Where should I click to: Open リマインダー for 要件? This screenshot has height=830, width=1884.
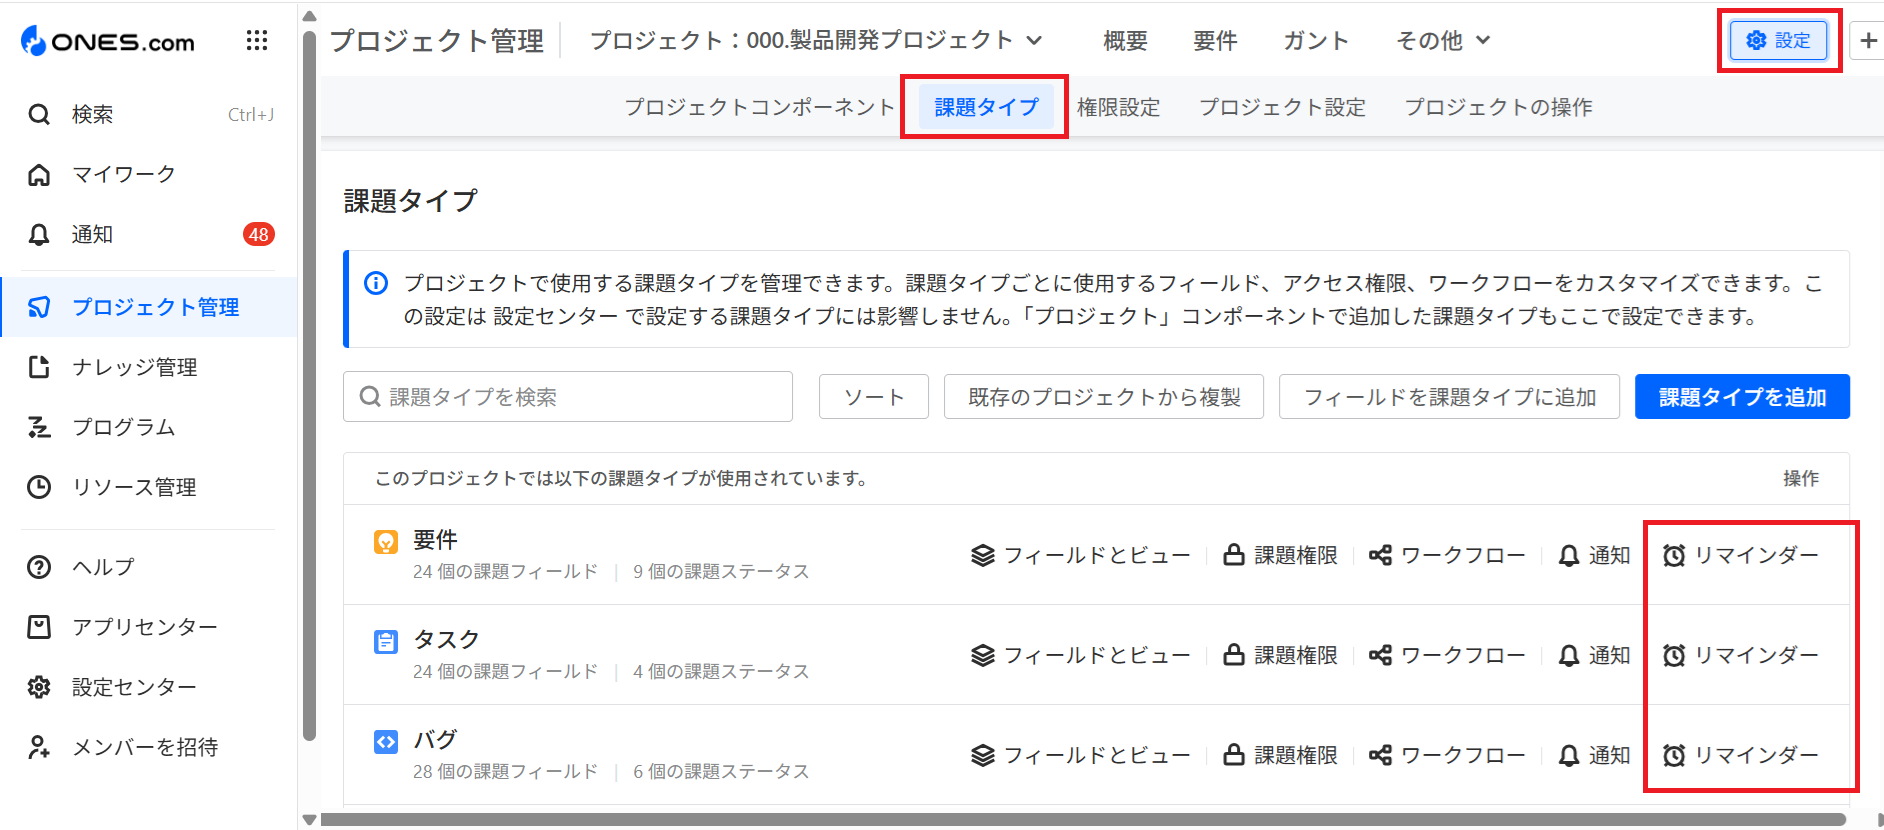pyautogui.click(x=1740, y=555)
